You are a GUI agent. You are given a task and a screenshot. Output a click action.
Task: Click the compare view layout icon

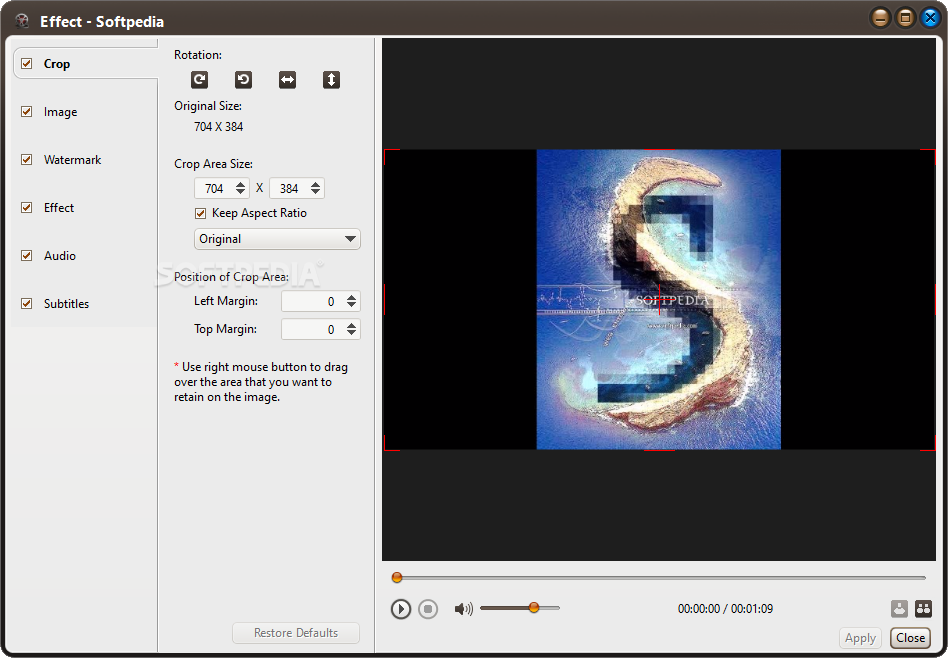923,608
